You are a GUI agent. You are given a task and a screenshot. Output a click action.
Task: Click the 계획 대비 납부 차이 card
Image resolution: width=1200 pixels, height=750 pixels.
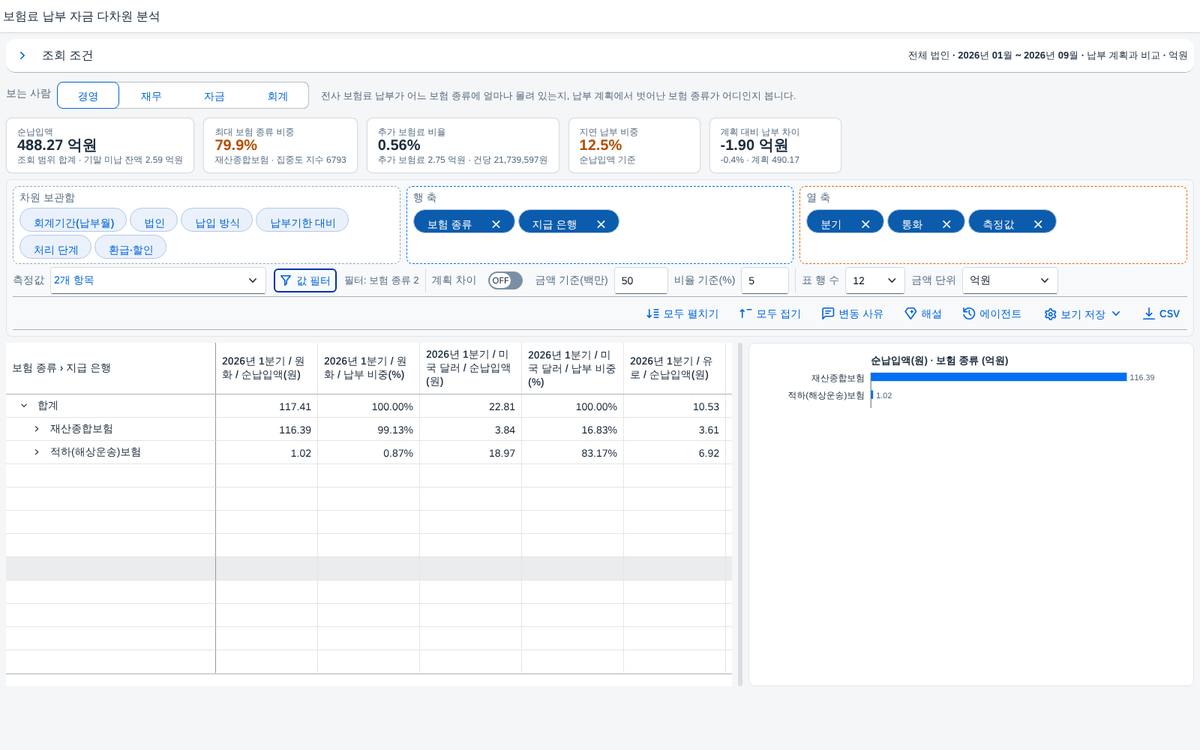click(x=775, y=145)
